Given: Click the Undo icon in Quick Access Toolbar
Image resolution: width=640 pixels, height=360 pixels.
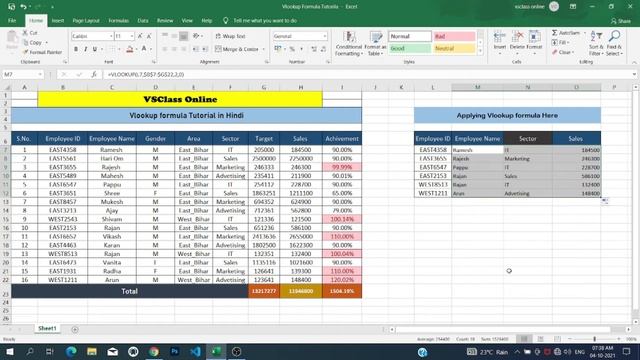Looking at the screenshot, I should coord(23,7).
